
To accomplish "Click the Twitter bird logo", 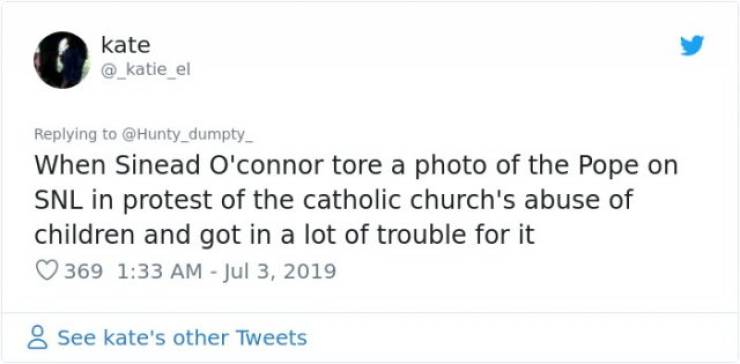I will click(x=691, y=46).
